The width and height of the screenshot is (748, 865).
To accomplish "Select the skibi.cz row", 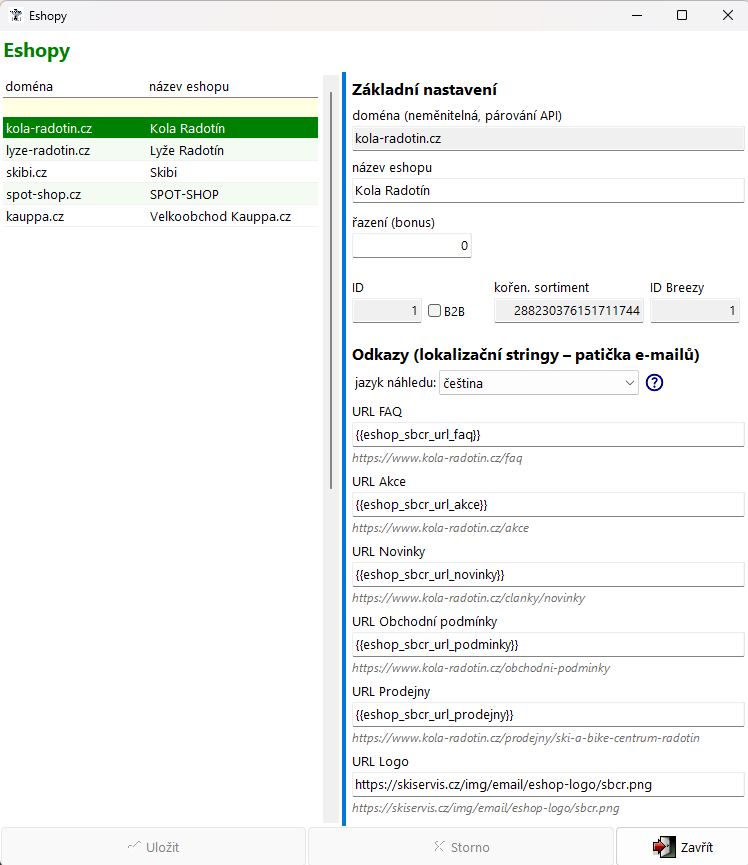I will (x=161, y=172).
